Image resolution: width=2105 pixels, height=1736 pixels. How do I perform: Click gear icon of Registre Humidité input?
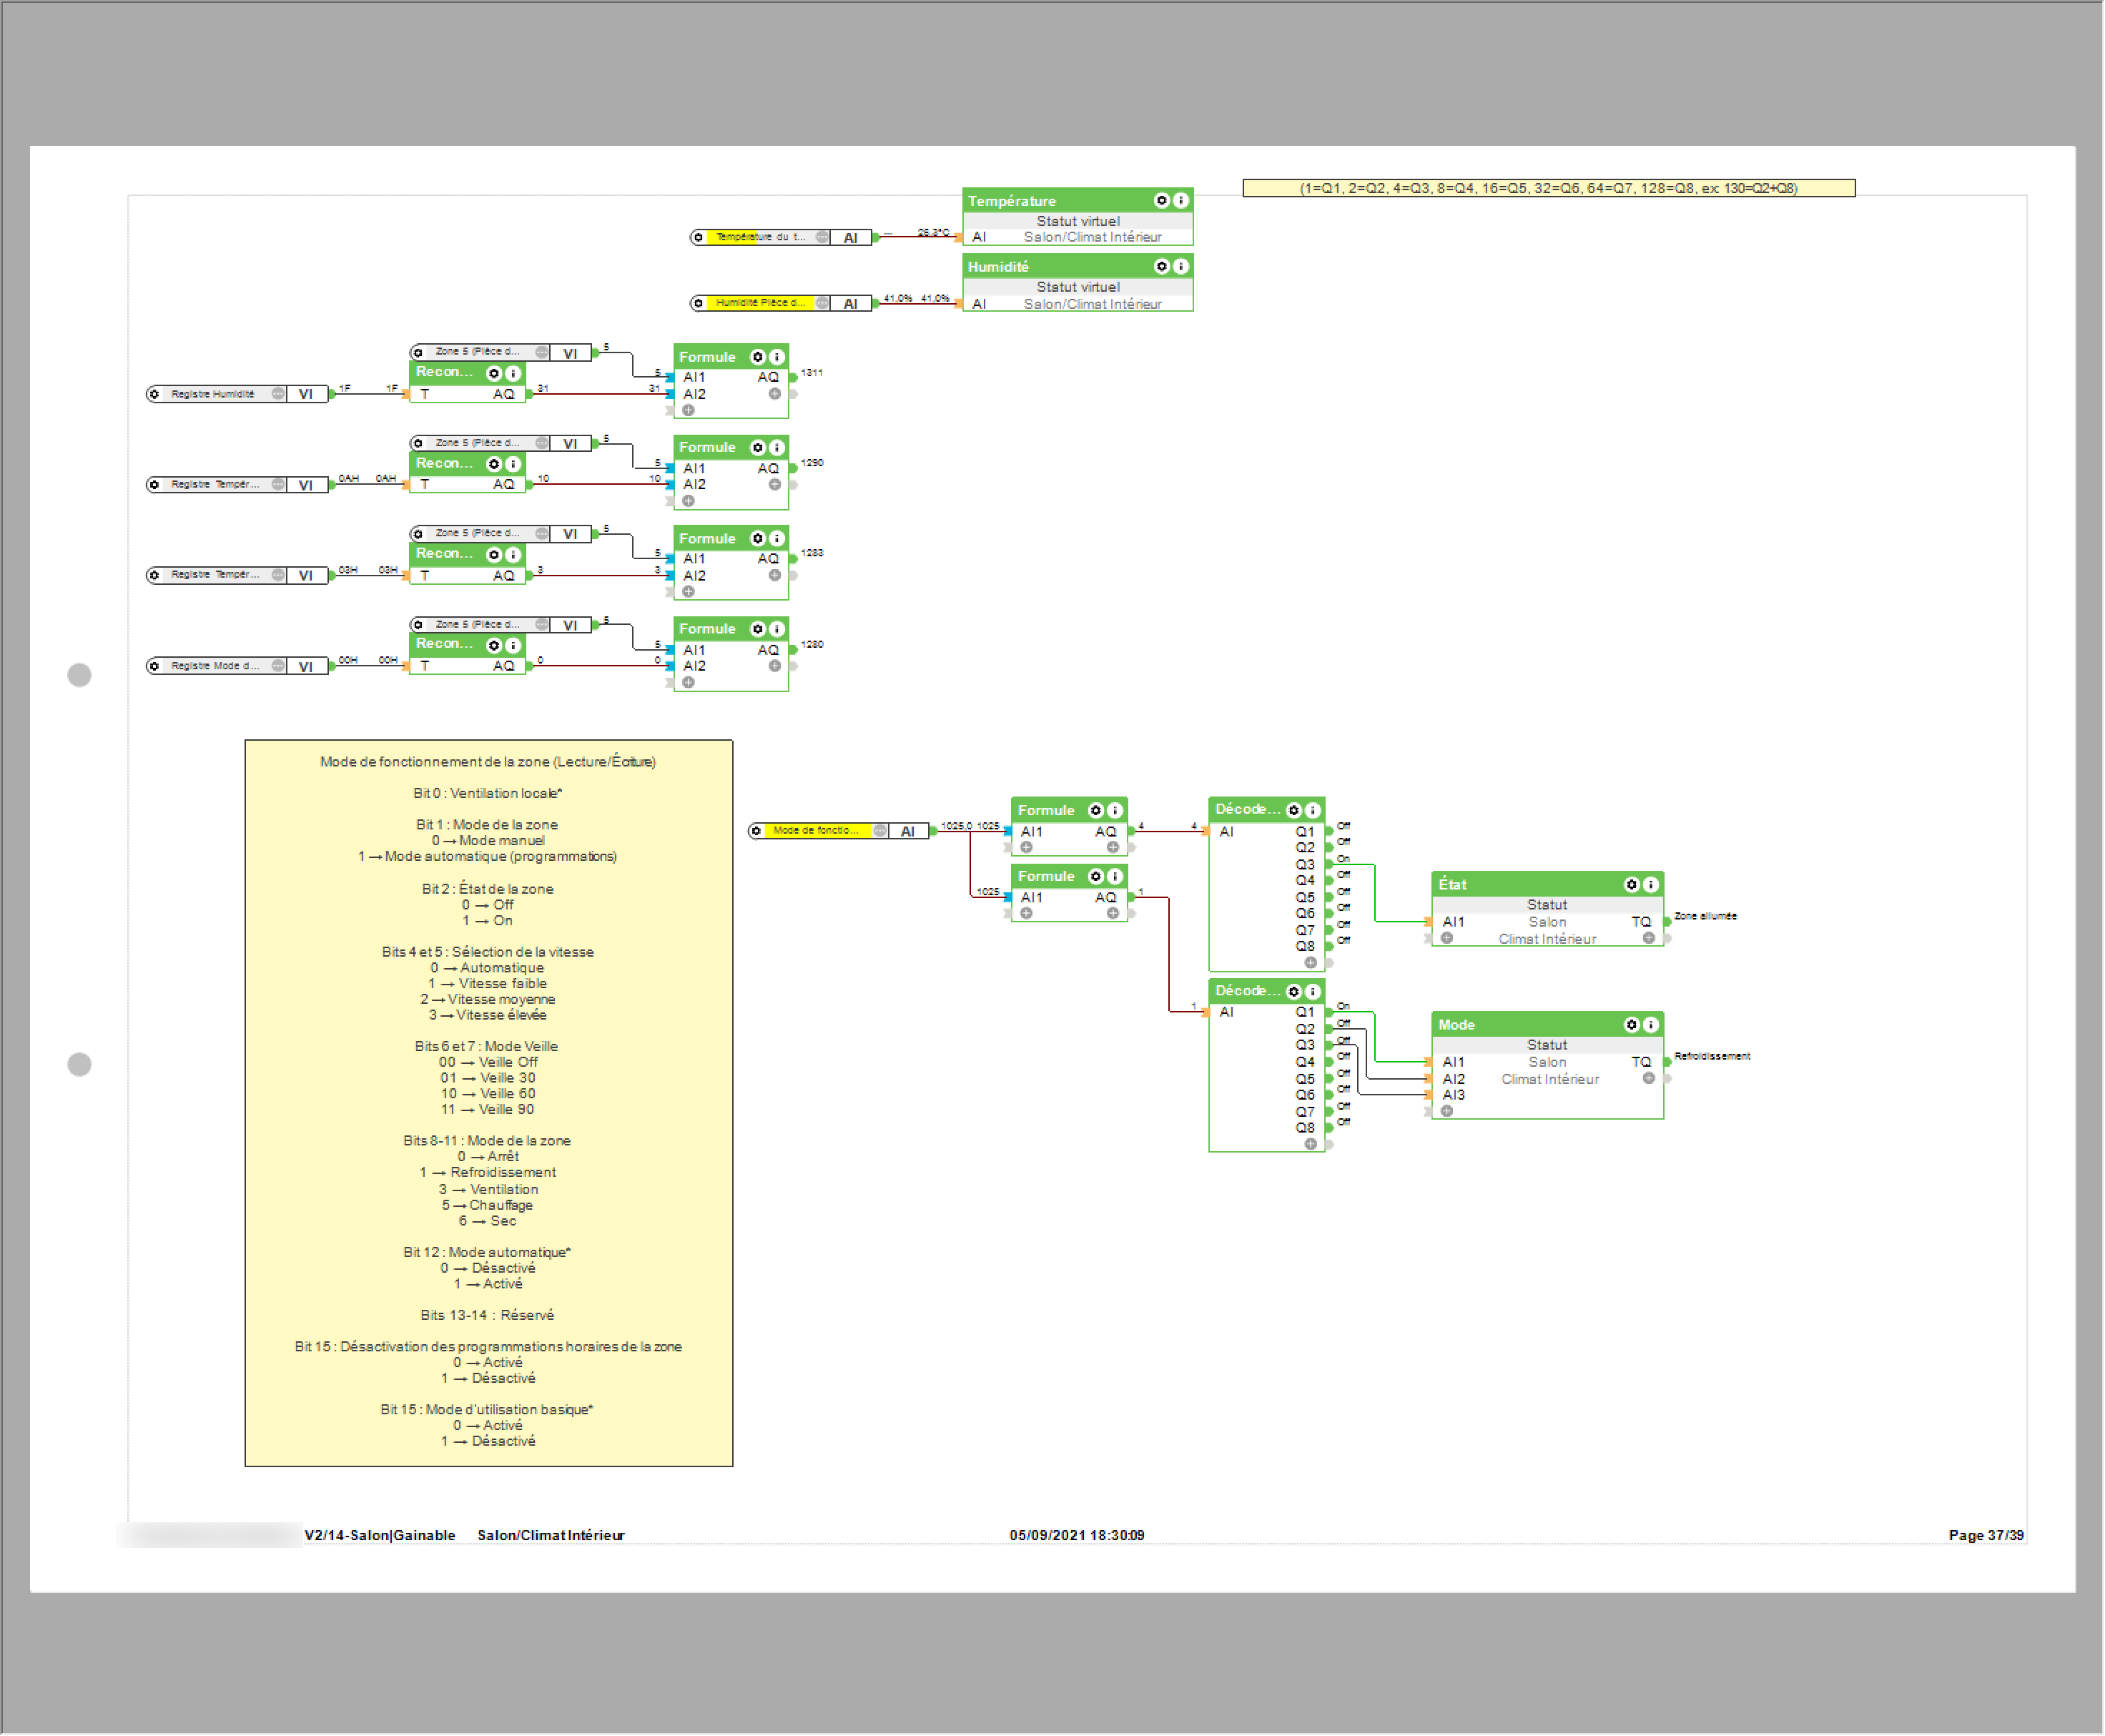(154, 393)
